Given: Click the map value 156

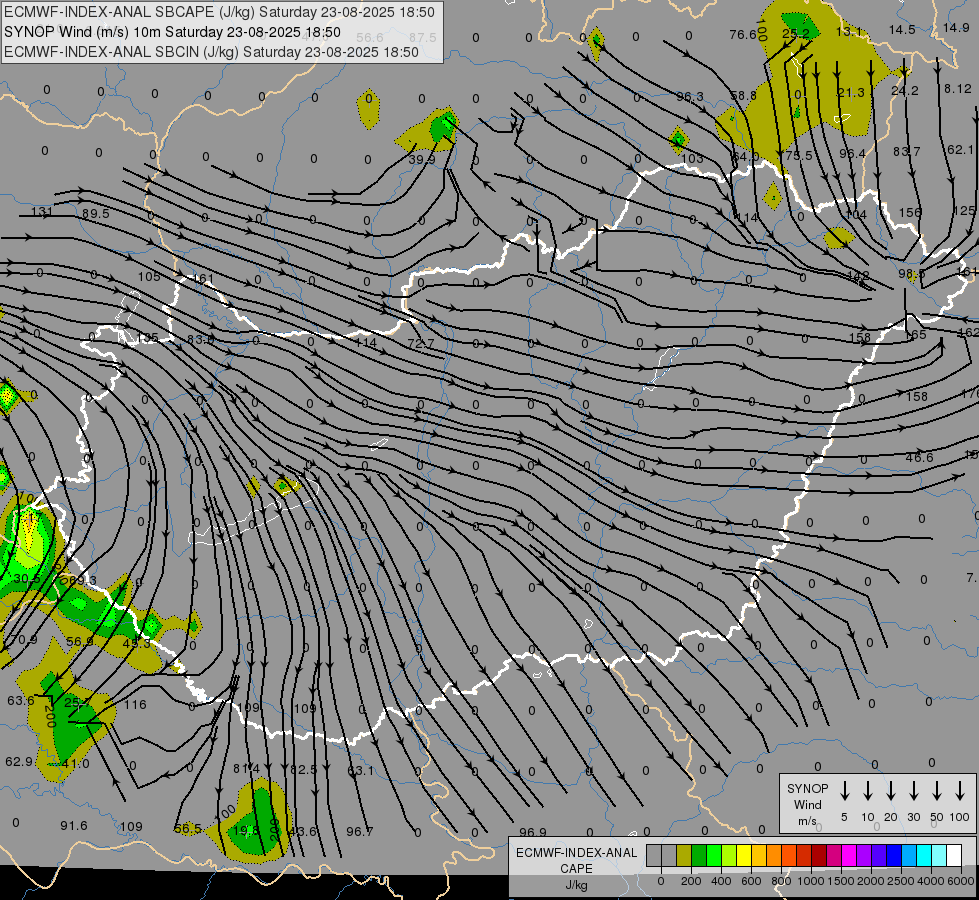Looking at the screenshot, I should [910, 212].
